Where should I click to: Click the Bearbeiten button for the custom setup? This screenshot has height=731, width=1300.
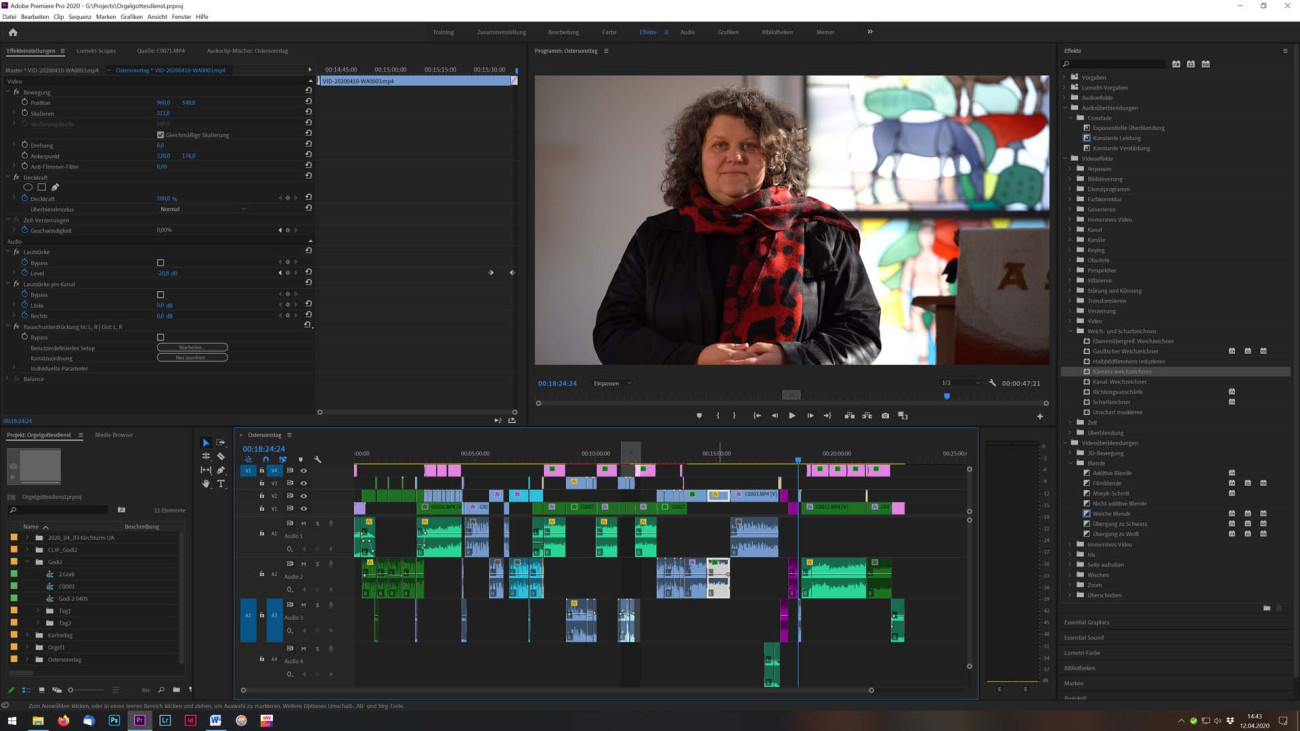[x=192, y=347]
